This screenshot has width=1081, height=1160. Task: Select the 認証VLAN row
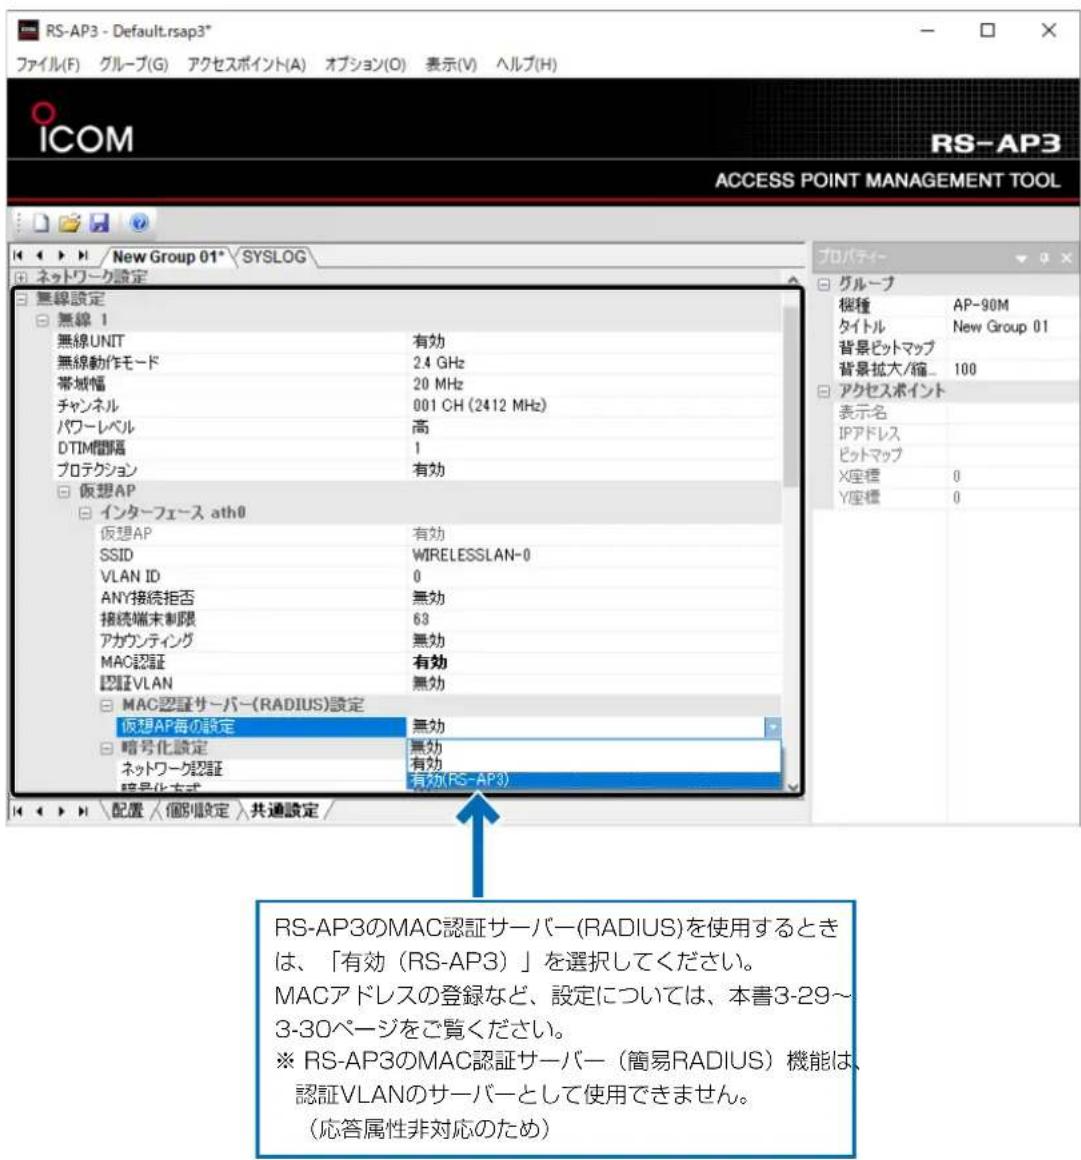(440, 684)
